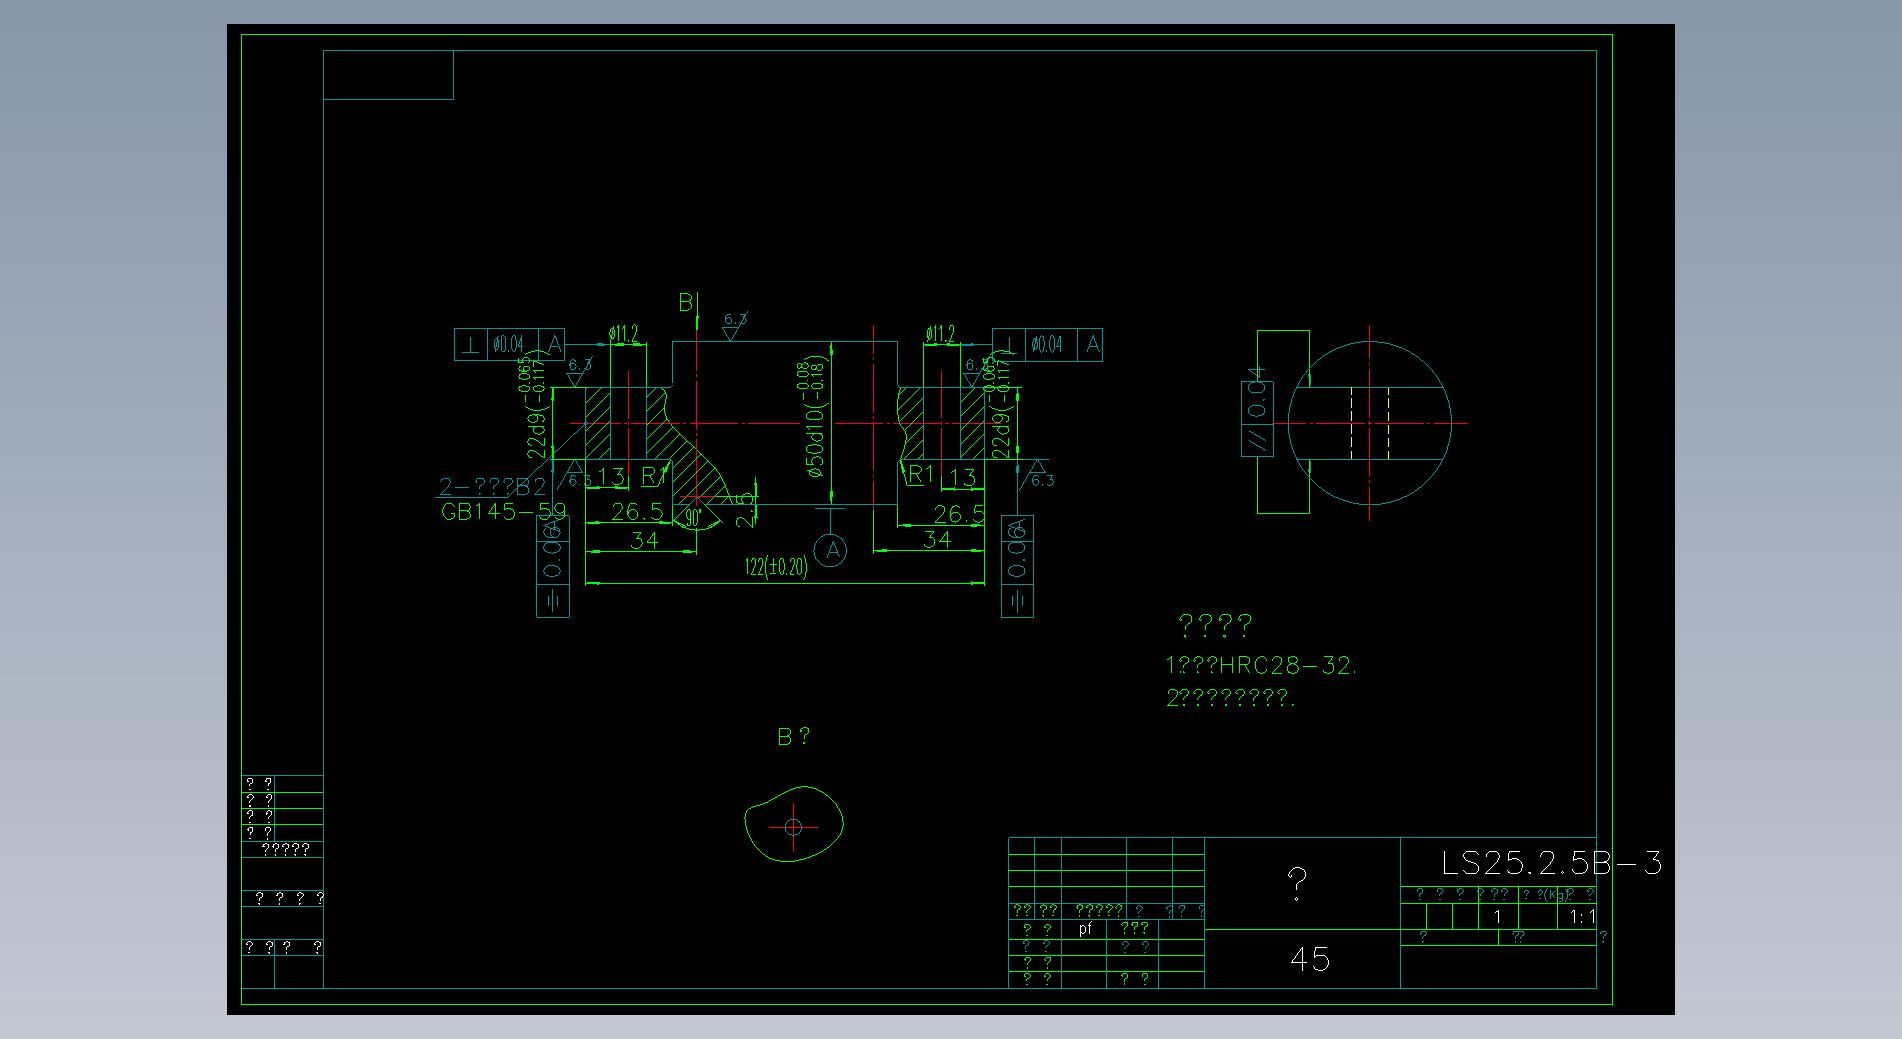
Task: Click the material value 45 in title block
Action: [x=1310, y=960]
